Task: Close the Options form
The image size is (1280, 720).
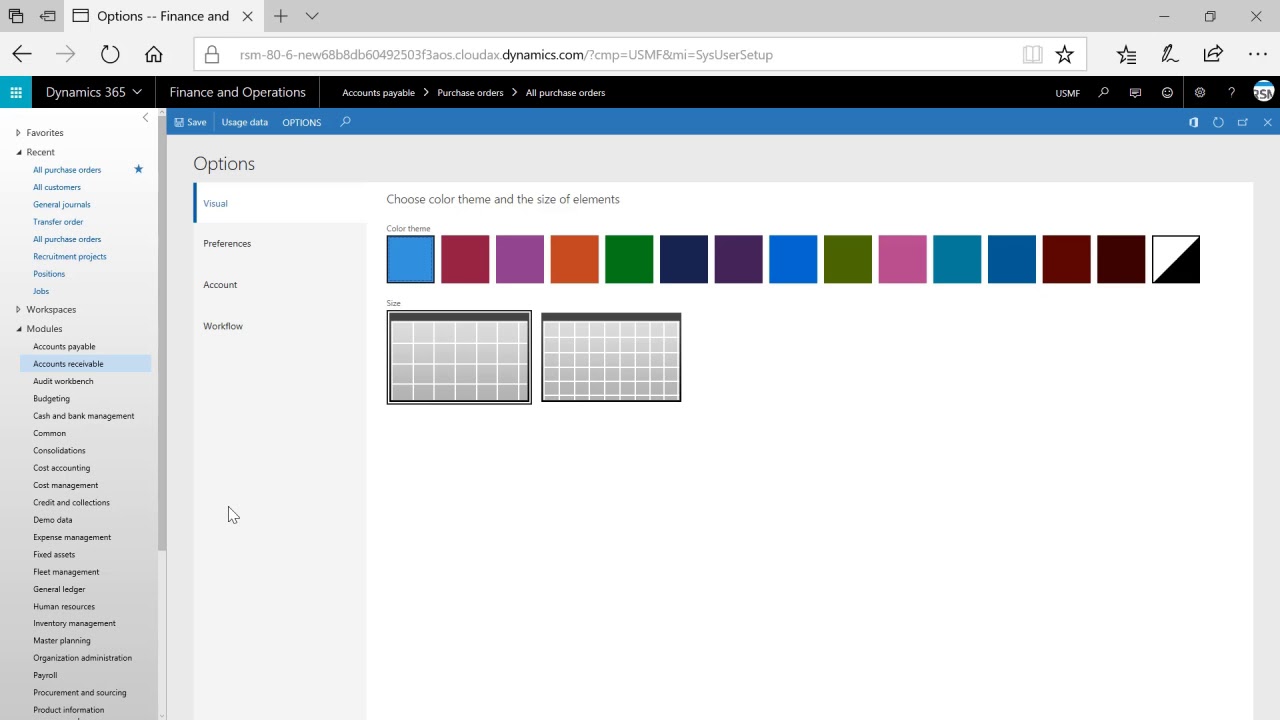Action: coord(1267,122)
